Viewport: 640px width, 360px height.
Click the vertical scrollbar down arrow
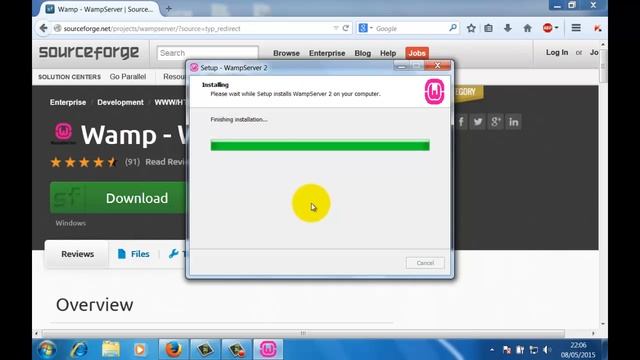point(603,324)
